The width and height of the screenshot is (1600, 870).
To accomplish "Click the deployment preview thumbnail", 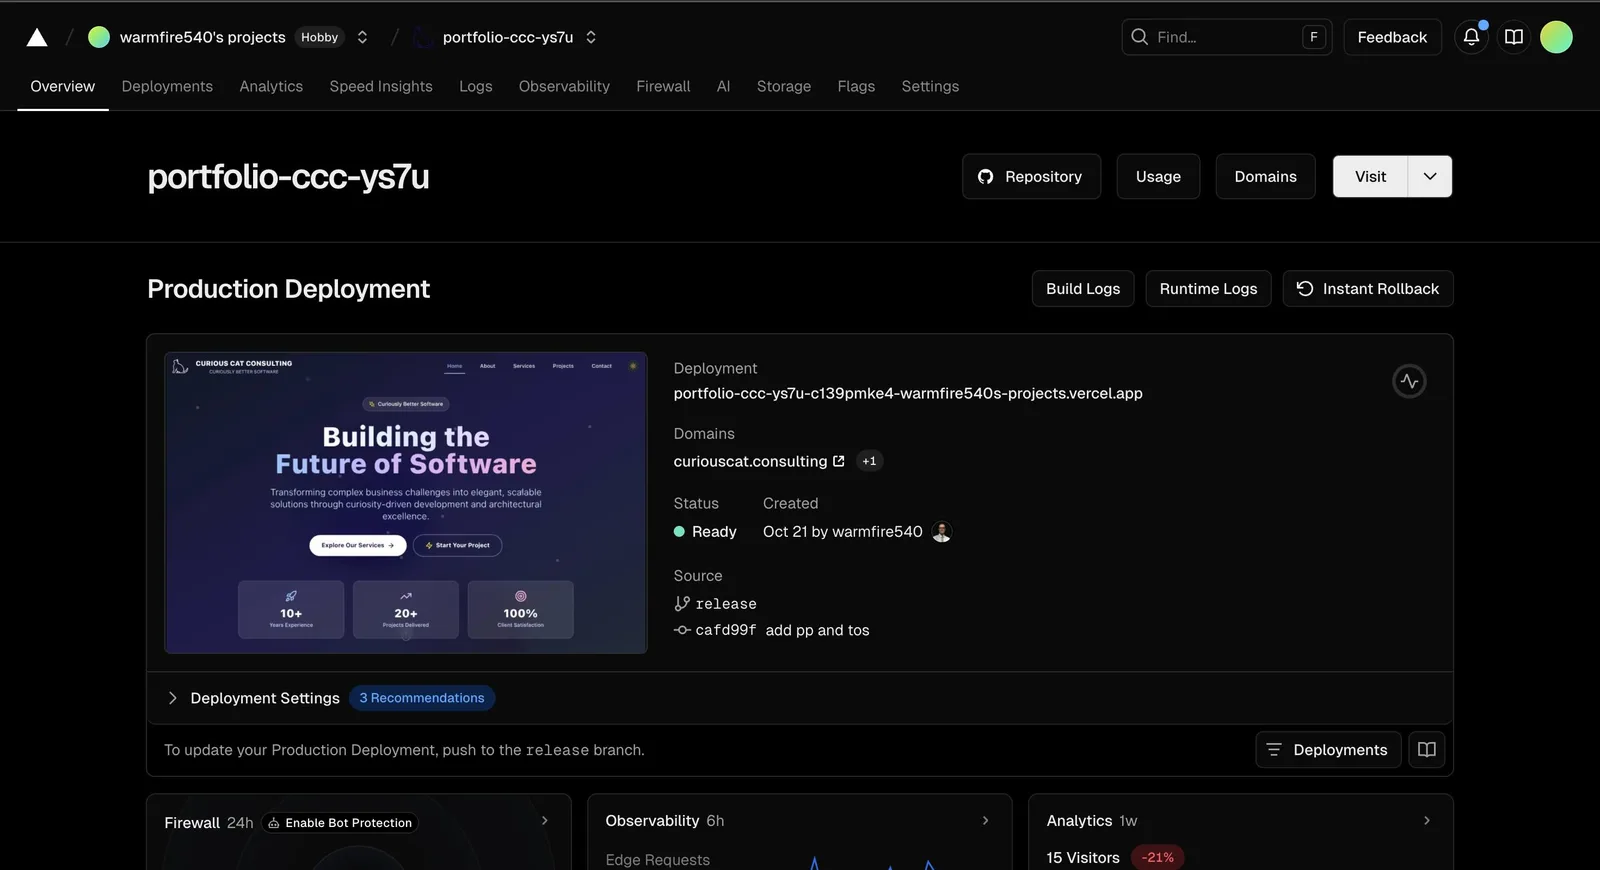I will (406, 503).
